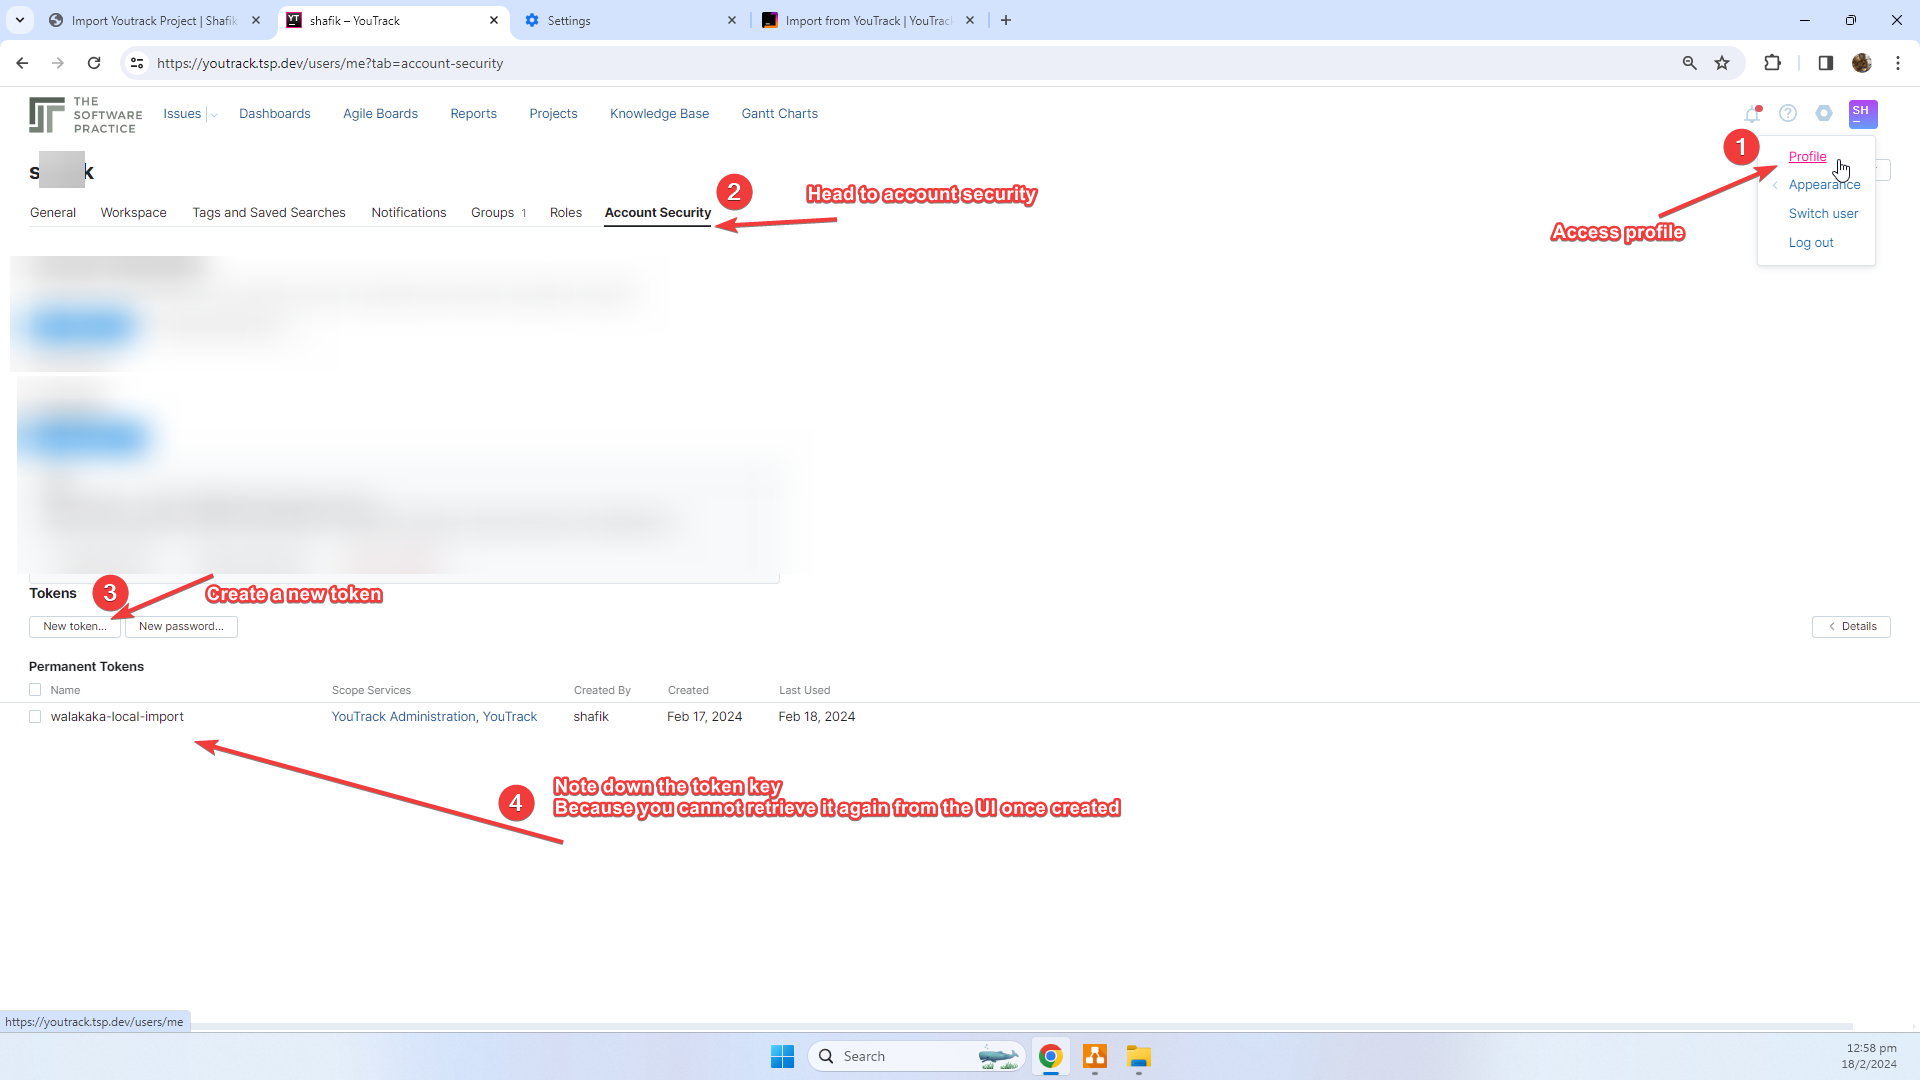Image resolution: width=1920 pixels, height=1080 pixels.
Task: Click the browser zoom magnifier icon
Action: pos(1689,63)
